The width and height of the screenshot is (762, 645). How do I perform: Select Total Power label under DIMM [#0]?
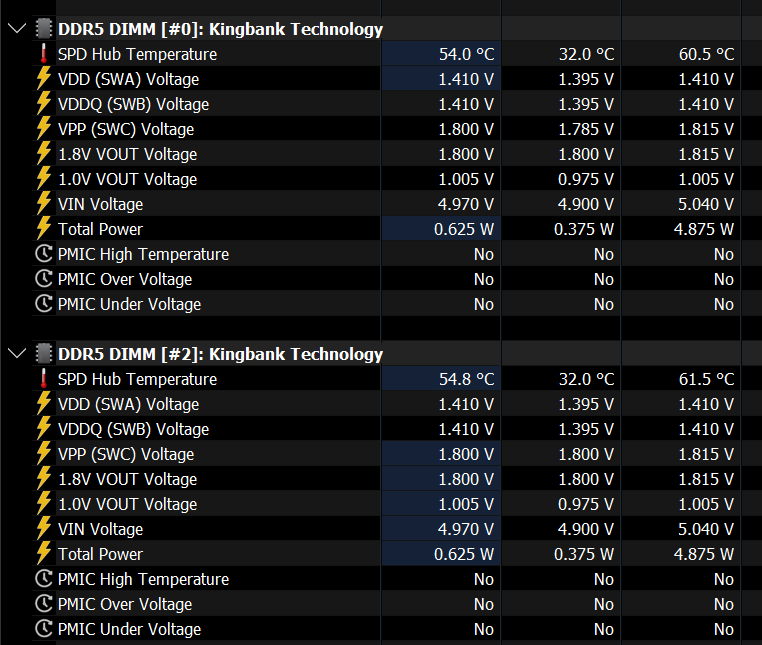(101, 229)
